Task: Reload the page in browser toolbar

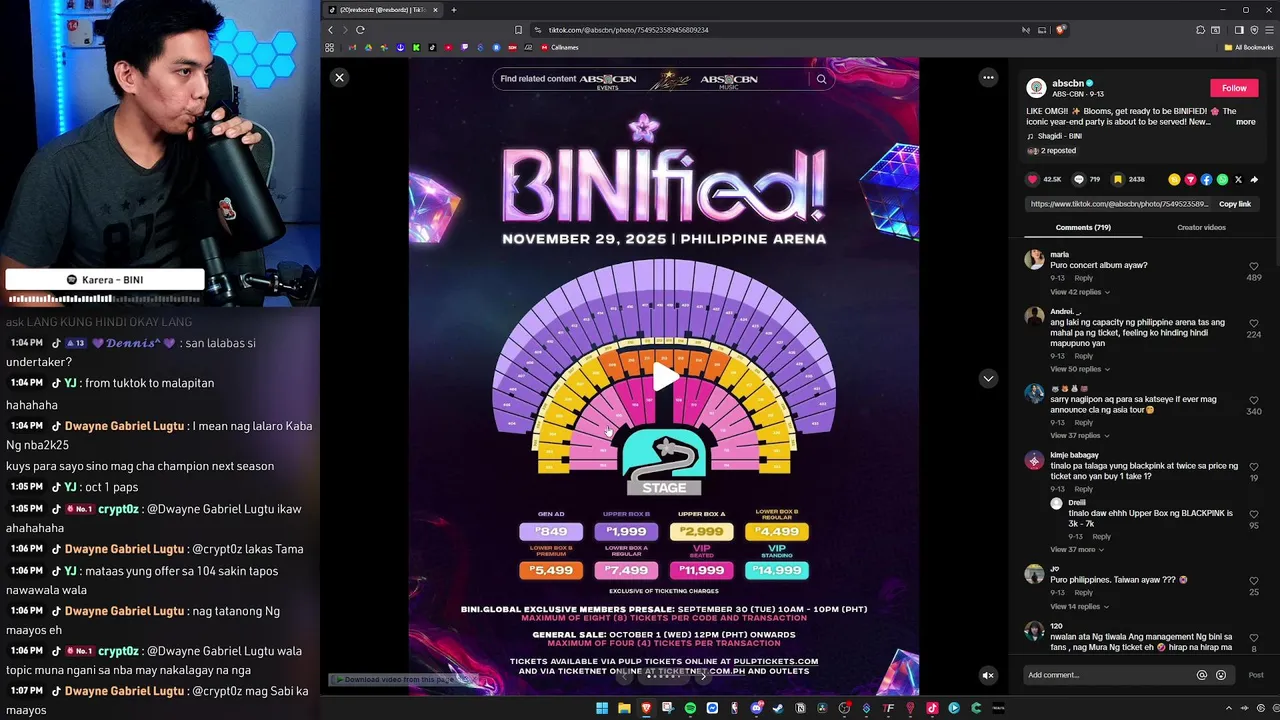Action: 360,30
